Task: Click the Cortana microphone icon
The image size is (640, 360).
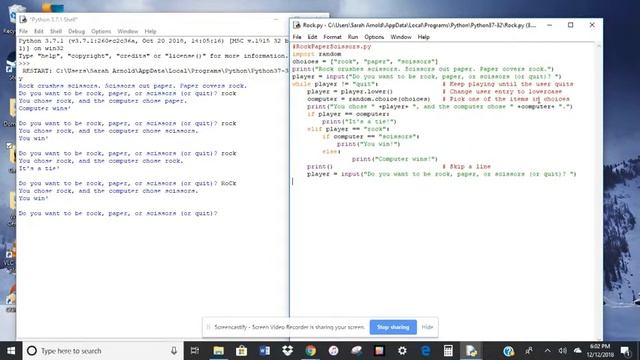Action: (x=174, y=351)
